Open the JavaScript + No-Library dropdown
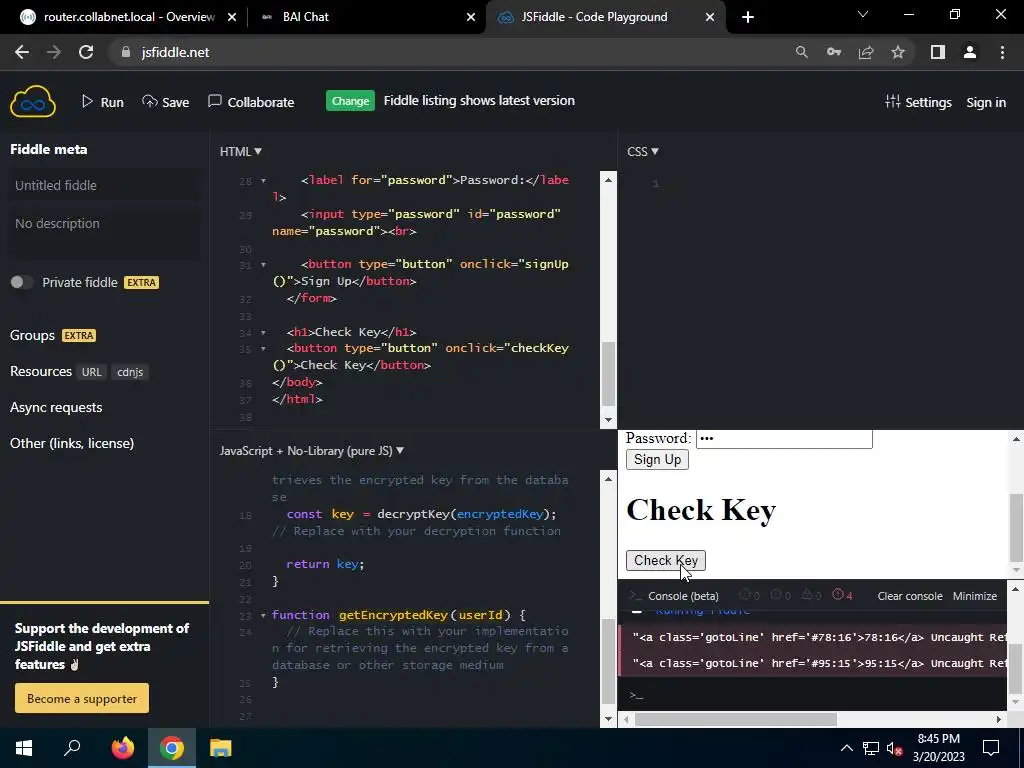 click(312, 451)
